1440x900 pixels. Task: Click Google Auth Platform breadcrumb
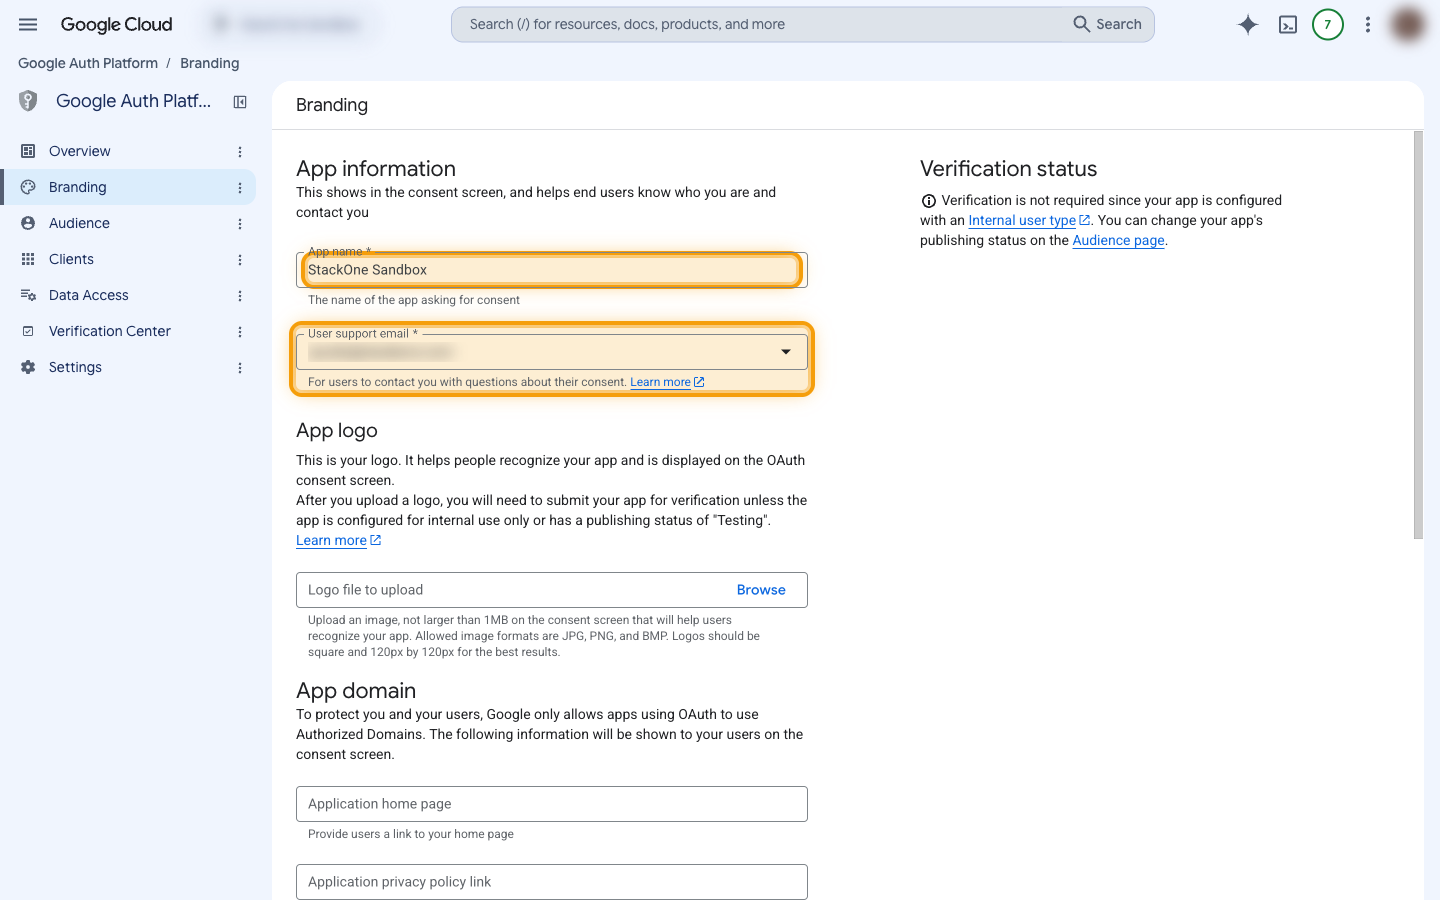pos(88,63)
